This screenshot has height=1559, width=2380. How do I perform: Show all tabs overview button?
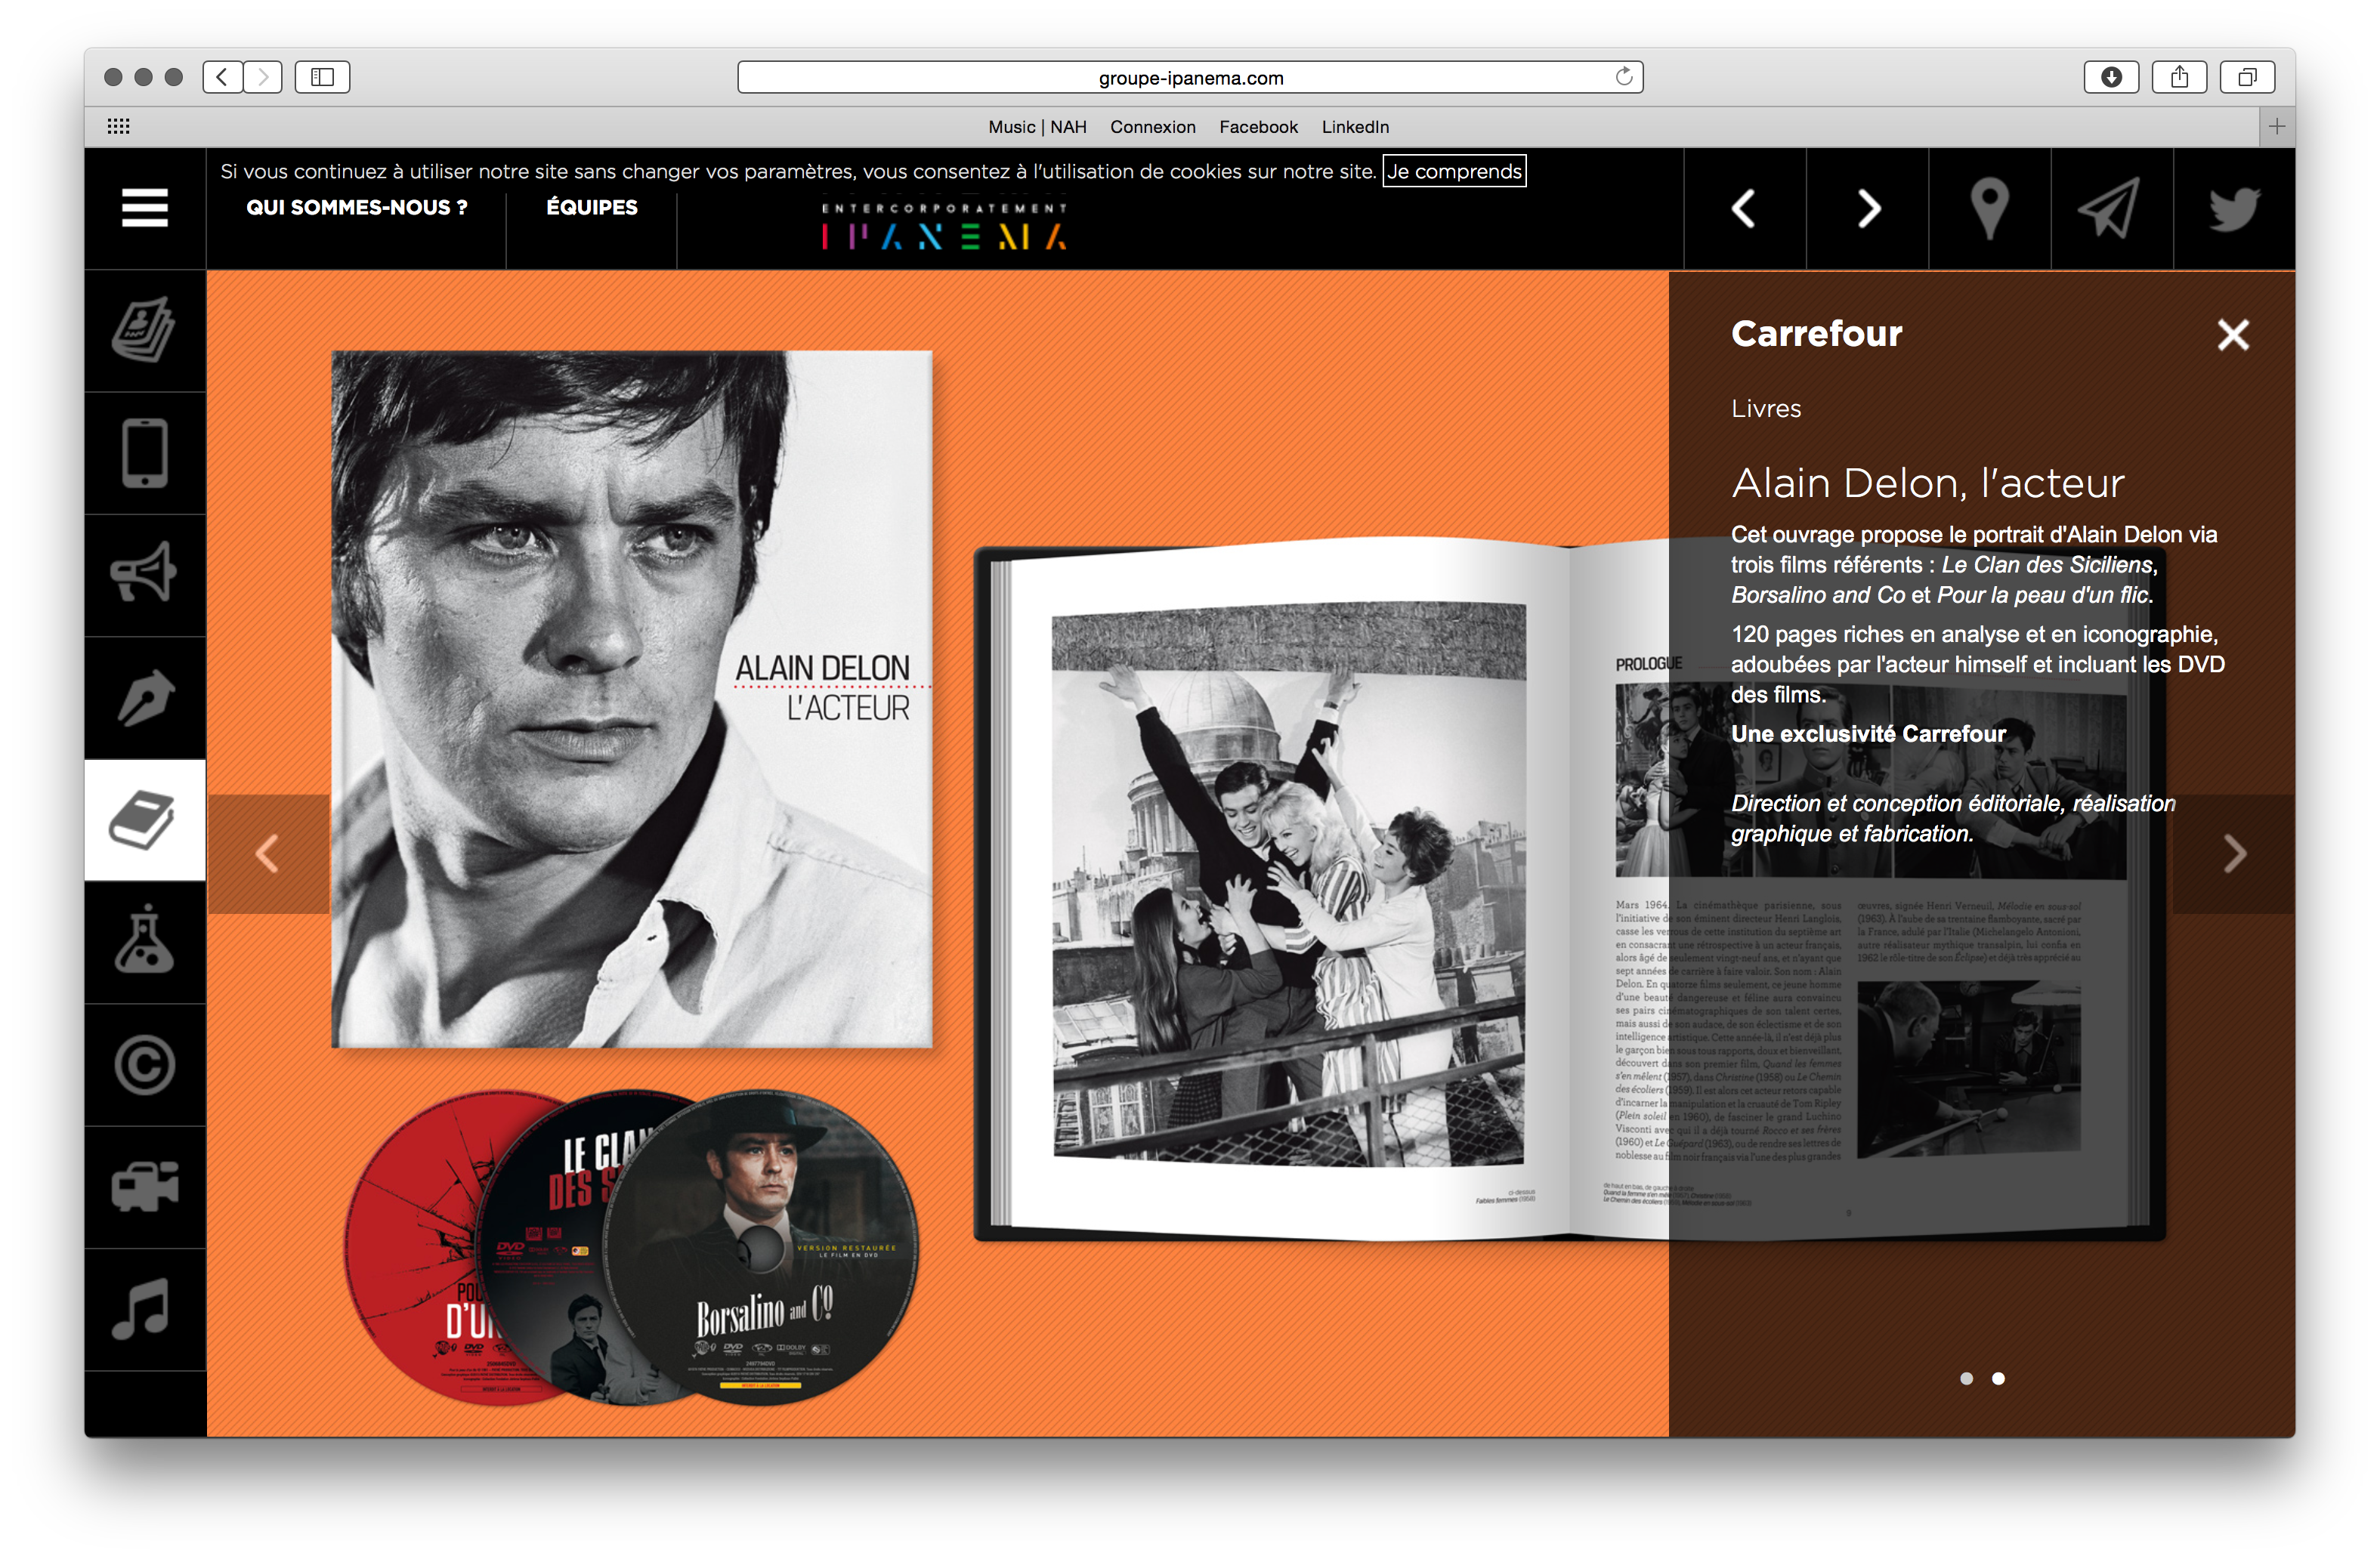[x=2247, y=77]
